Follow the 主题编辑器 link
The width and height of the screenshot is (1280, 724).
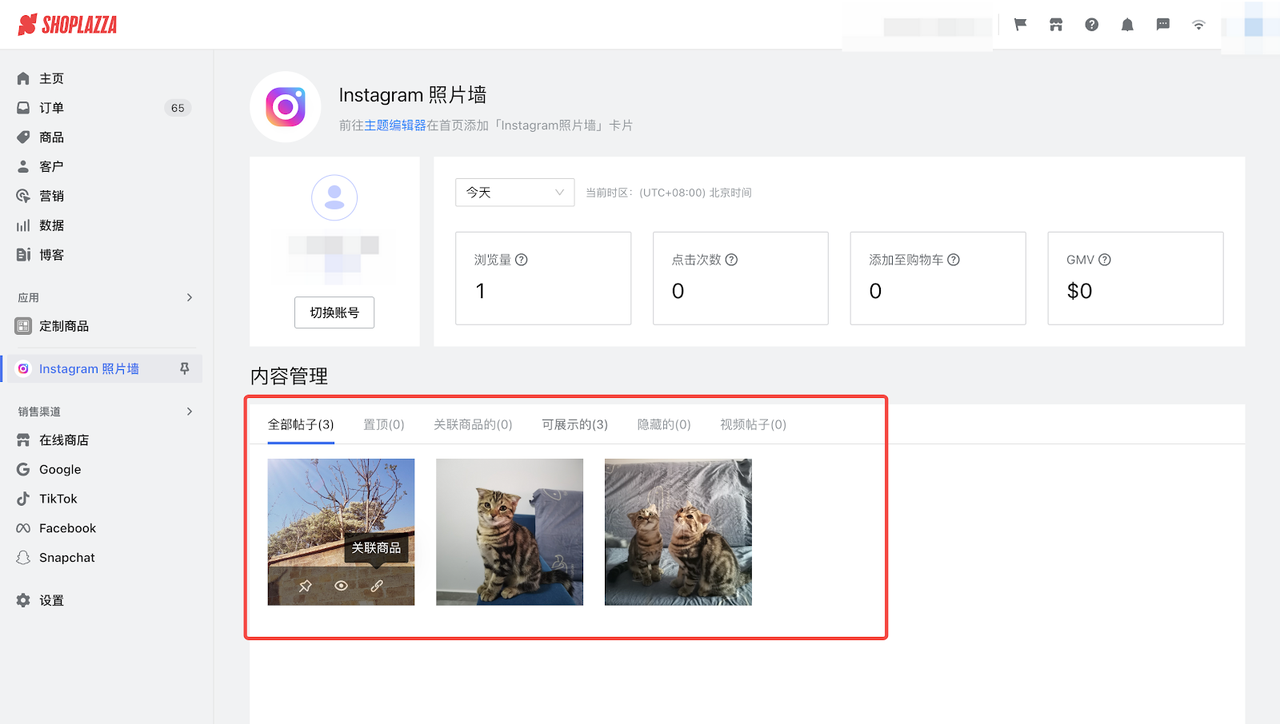(395, 126)
